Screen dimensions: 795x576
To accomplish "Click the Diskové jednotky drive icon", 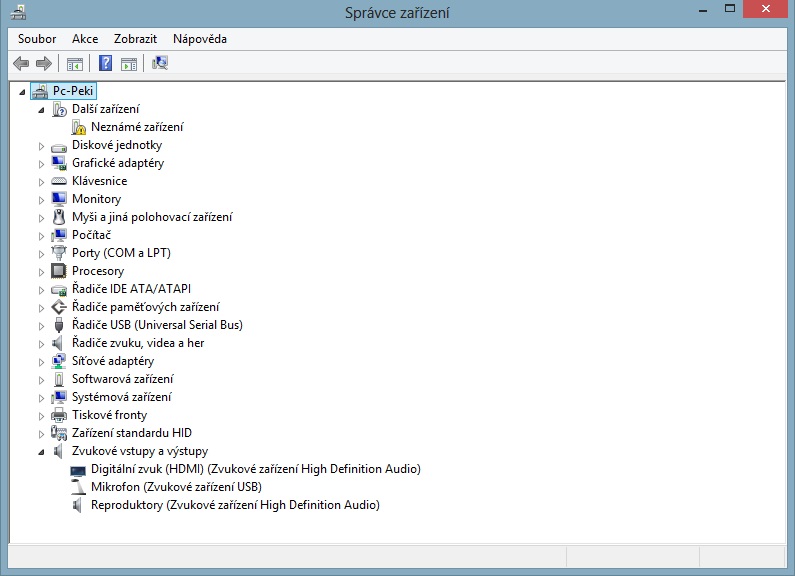I will pyautogui.click(x=59, y=147).
